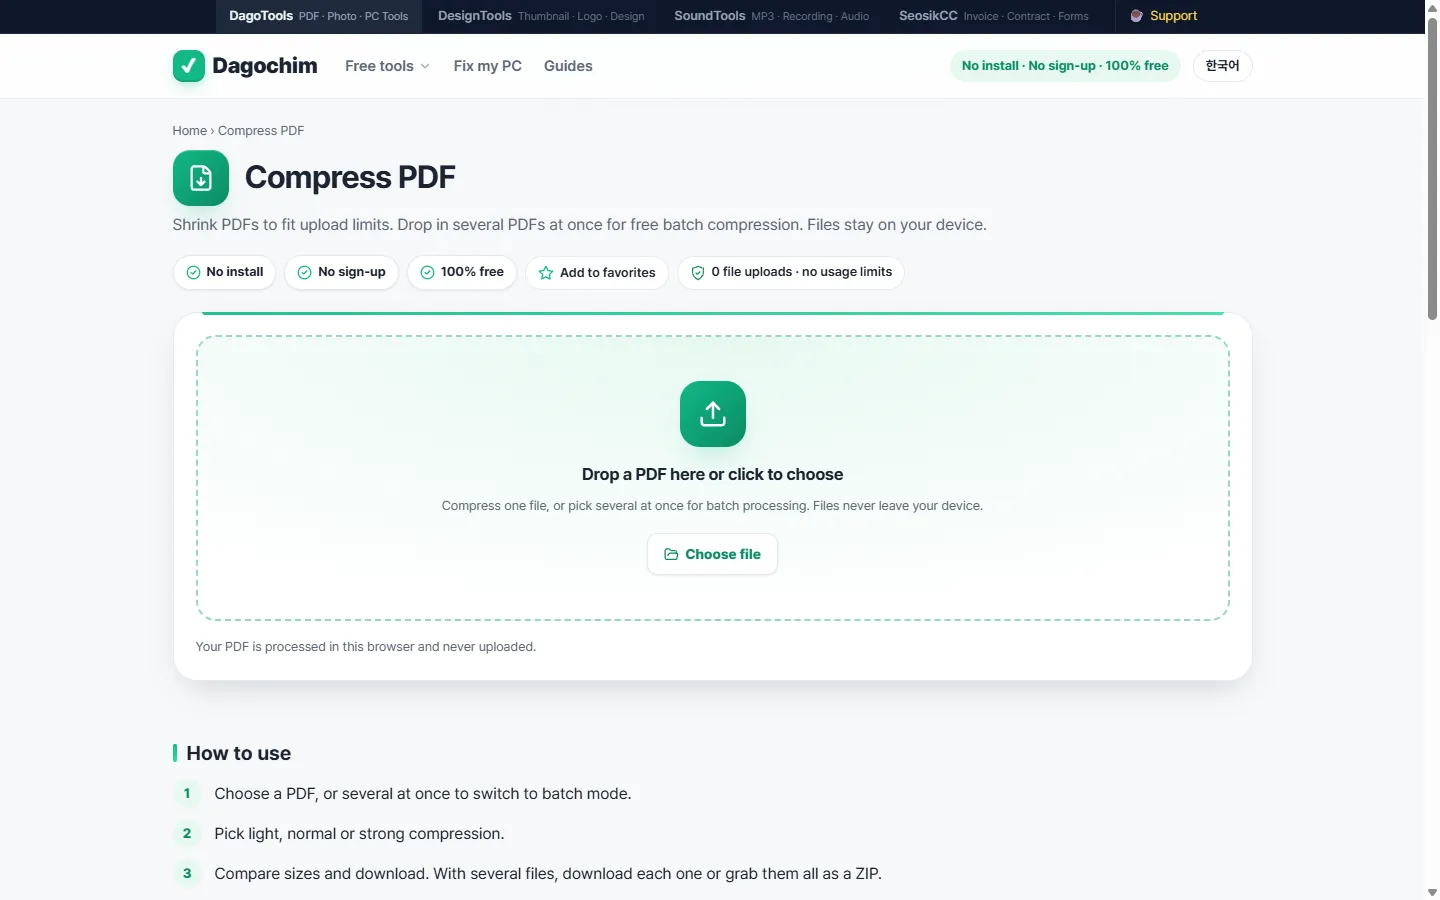Click the Support link text

[x=1173, y=16]
